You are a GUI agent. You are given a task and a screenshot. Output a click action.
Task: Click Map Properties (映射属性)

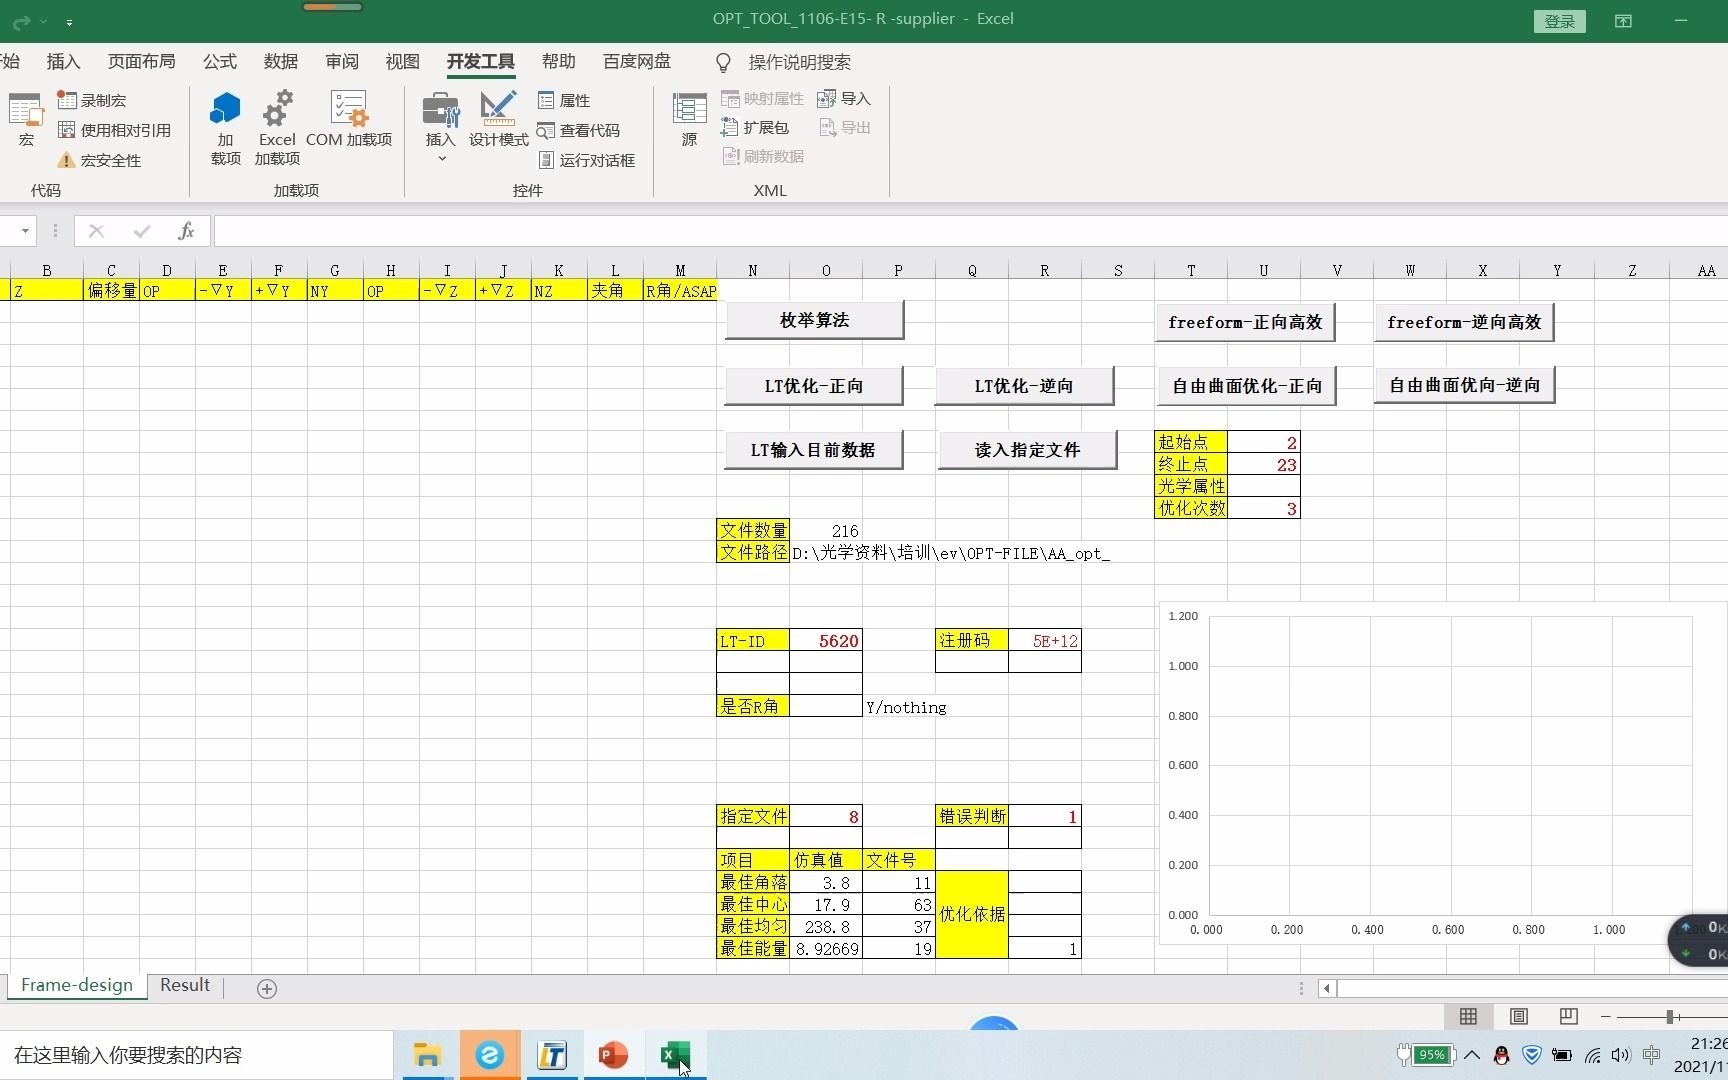tap(762, 99)
